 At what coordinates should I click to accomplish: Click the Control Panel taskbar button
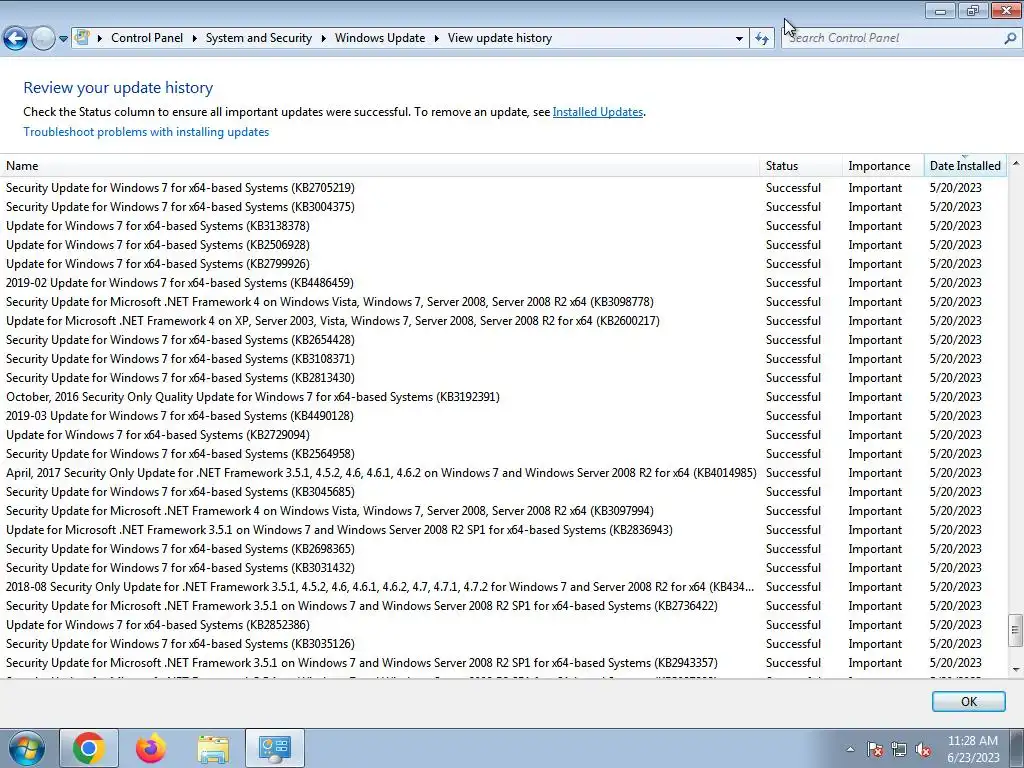(274, 748)
